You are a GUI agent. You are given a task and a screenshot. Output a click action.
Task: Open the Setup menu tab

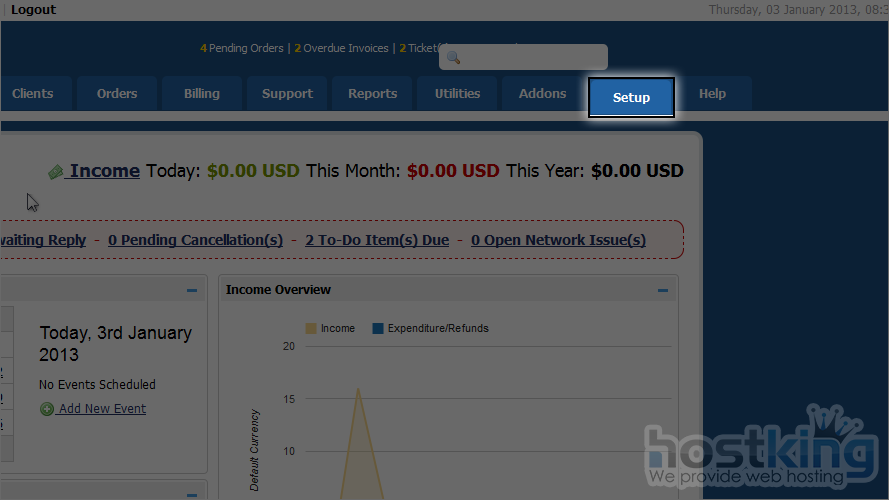click(x=631, y=98)
